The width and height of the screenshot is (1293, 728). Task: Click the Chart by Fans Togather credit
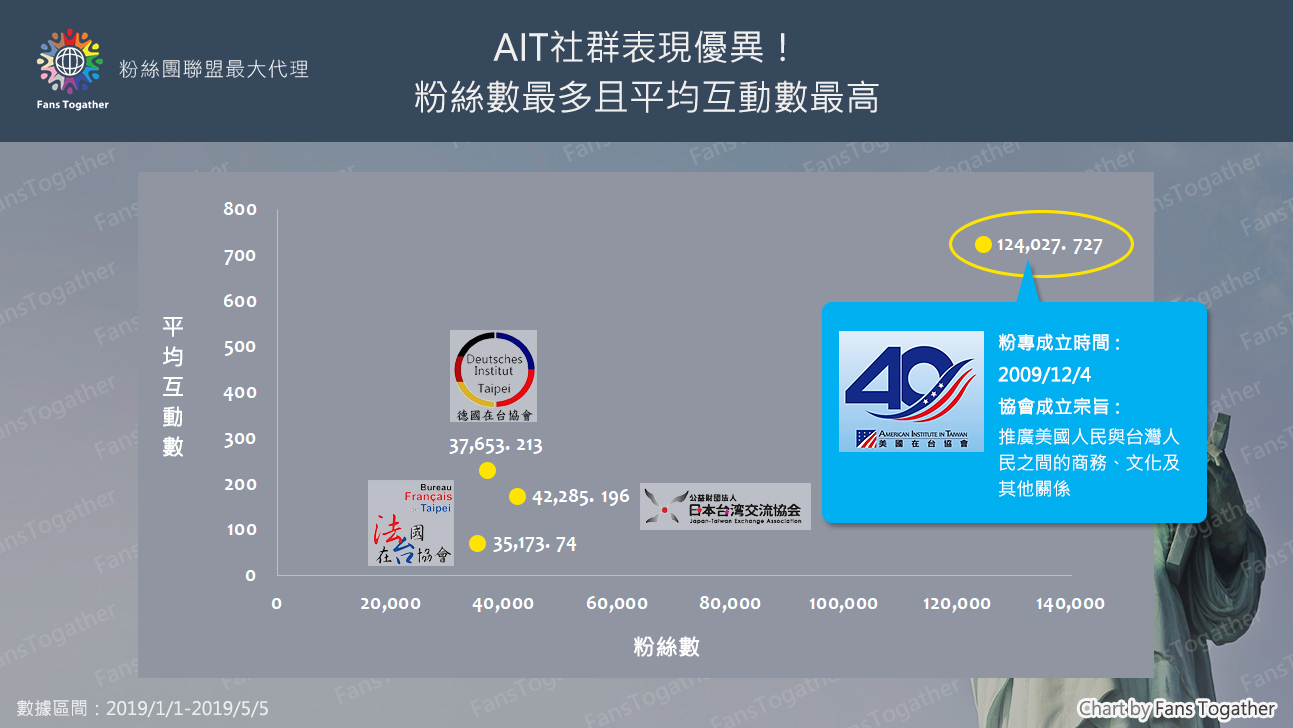tap(1177, 709)
